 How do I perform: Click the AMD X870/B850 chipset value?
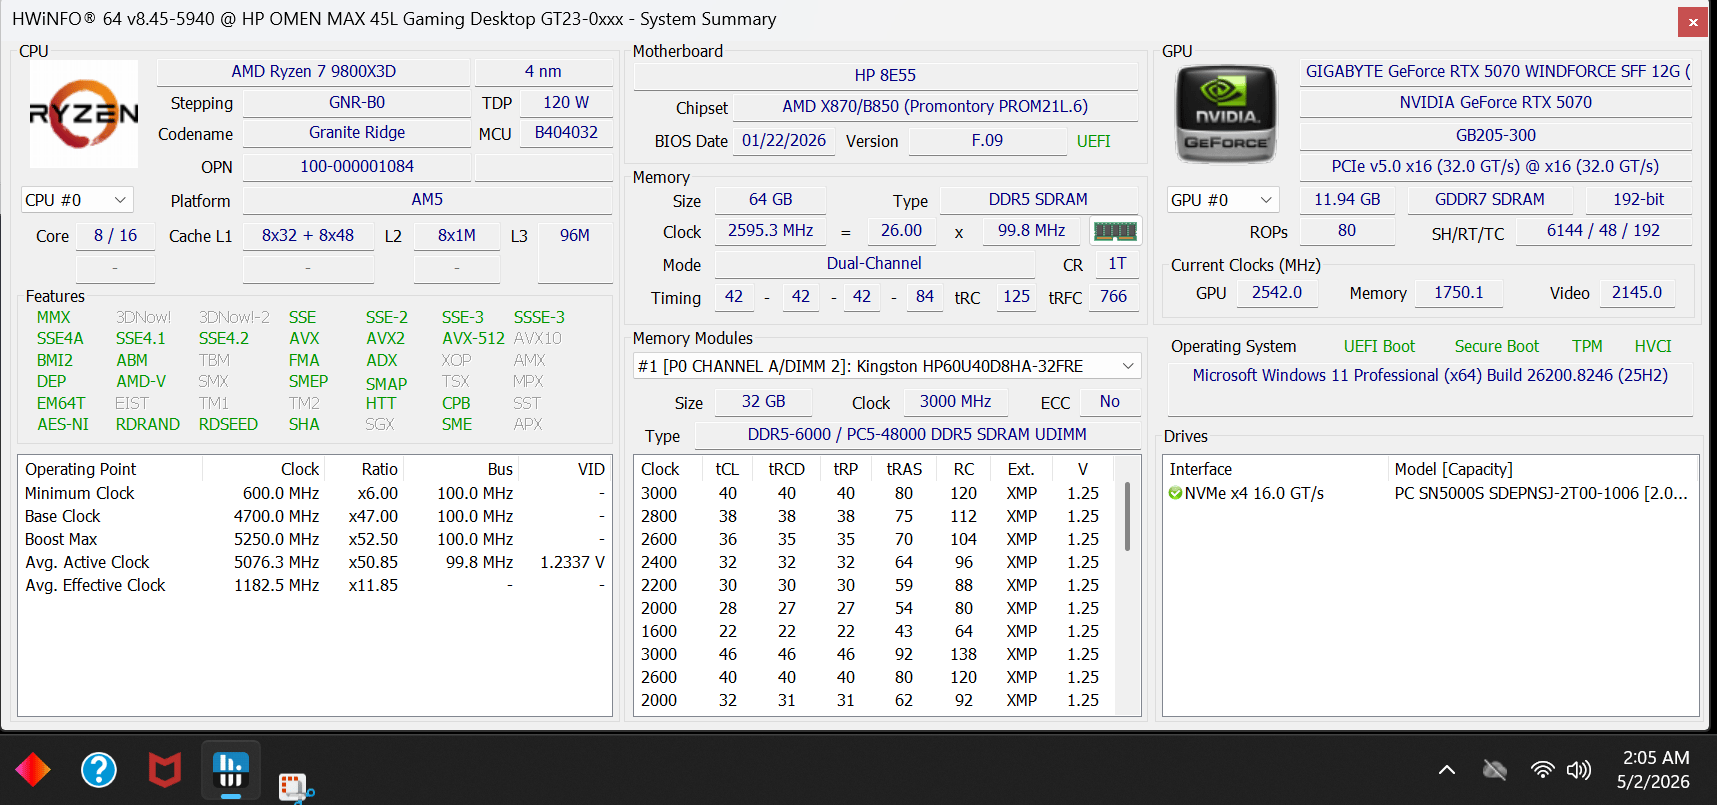pyautogui.click(x=935, y=106)
